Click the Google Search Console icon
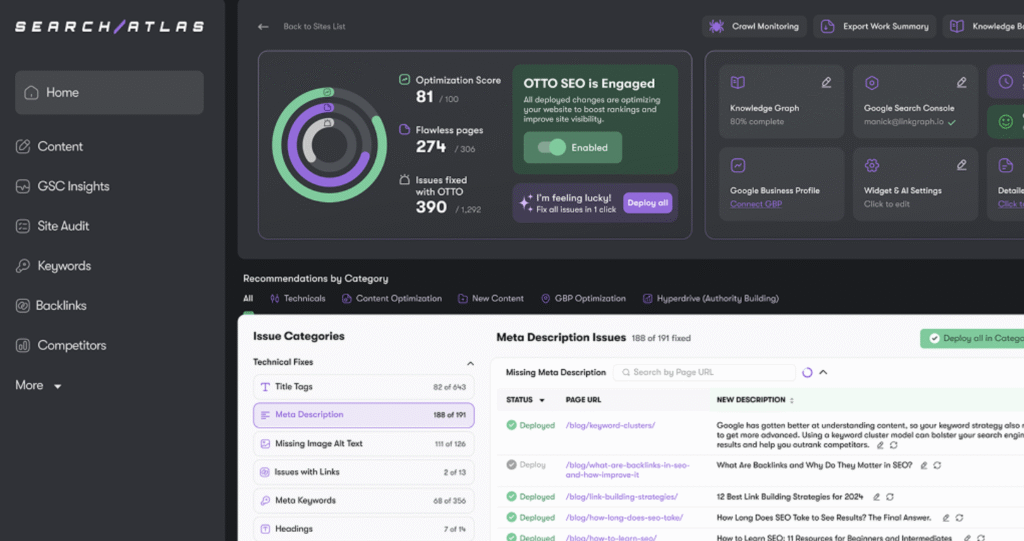 pos(872,82)
